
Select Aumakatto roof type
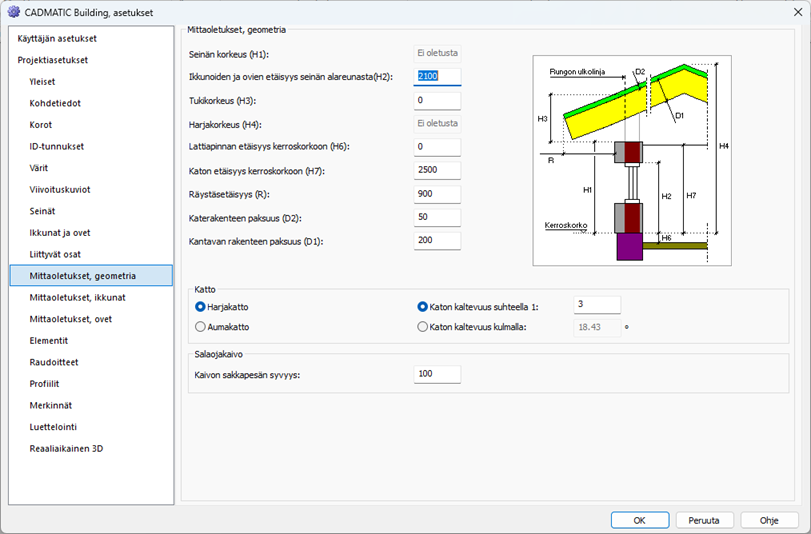(x=201, y=326)
